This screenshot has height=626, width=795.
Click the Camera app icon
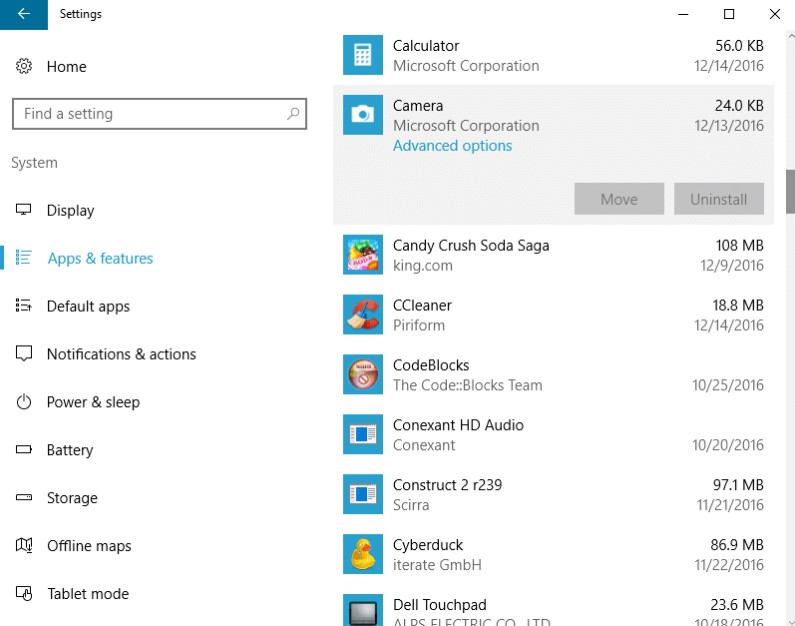(x=362, y=115)
